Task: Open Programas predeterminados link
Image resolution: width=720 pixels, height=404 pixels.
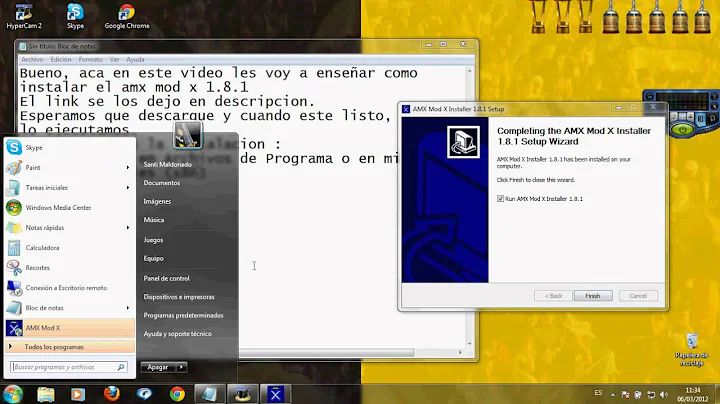Action: pos(183,315)
